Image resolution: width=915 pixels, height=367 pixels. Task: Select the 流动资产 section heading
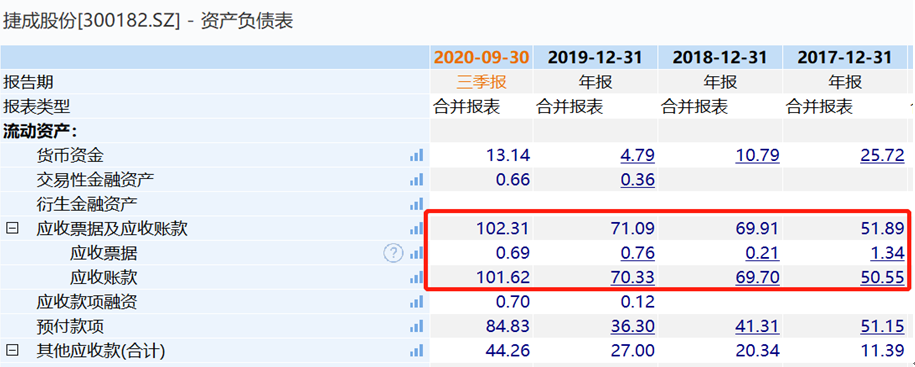40,131
